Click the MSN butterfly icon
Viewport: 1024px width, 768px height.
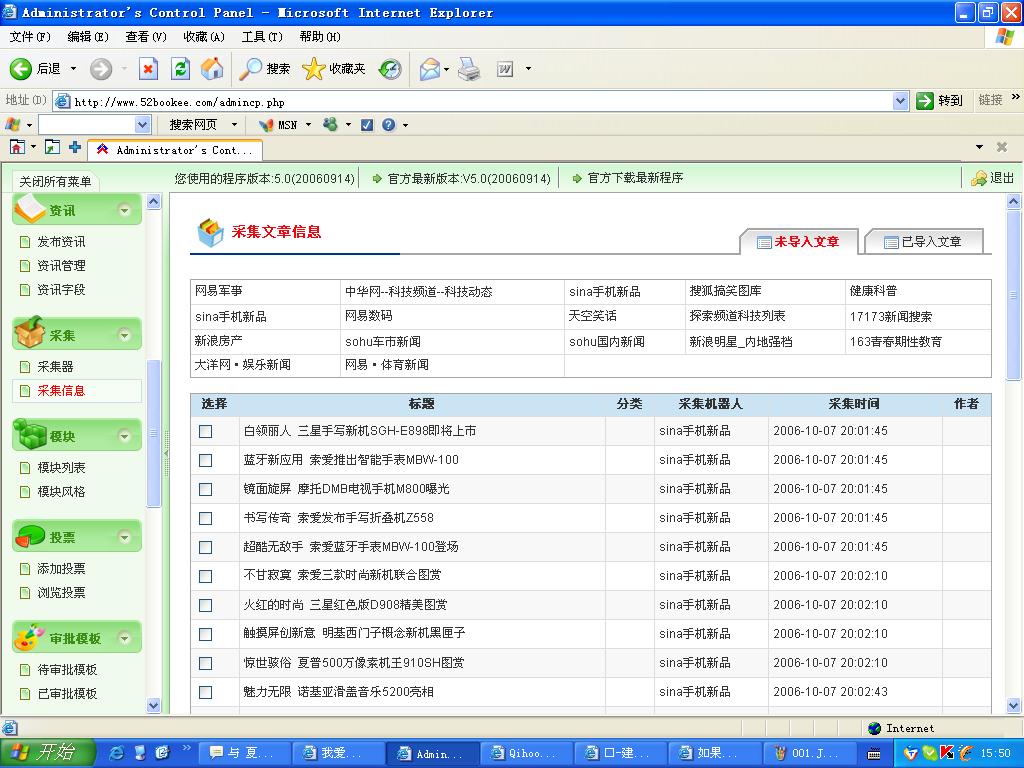[266, 125]
